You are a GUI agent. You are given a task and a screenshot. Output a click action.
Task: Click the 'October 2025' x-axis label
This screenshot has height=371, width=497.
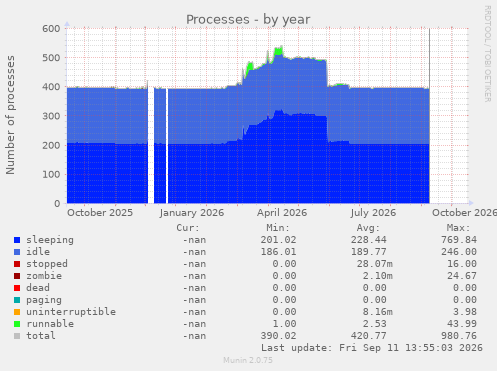(x=100, y=213)
